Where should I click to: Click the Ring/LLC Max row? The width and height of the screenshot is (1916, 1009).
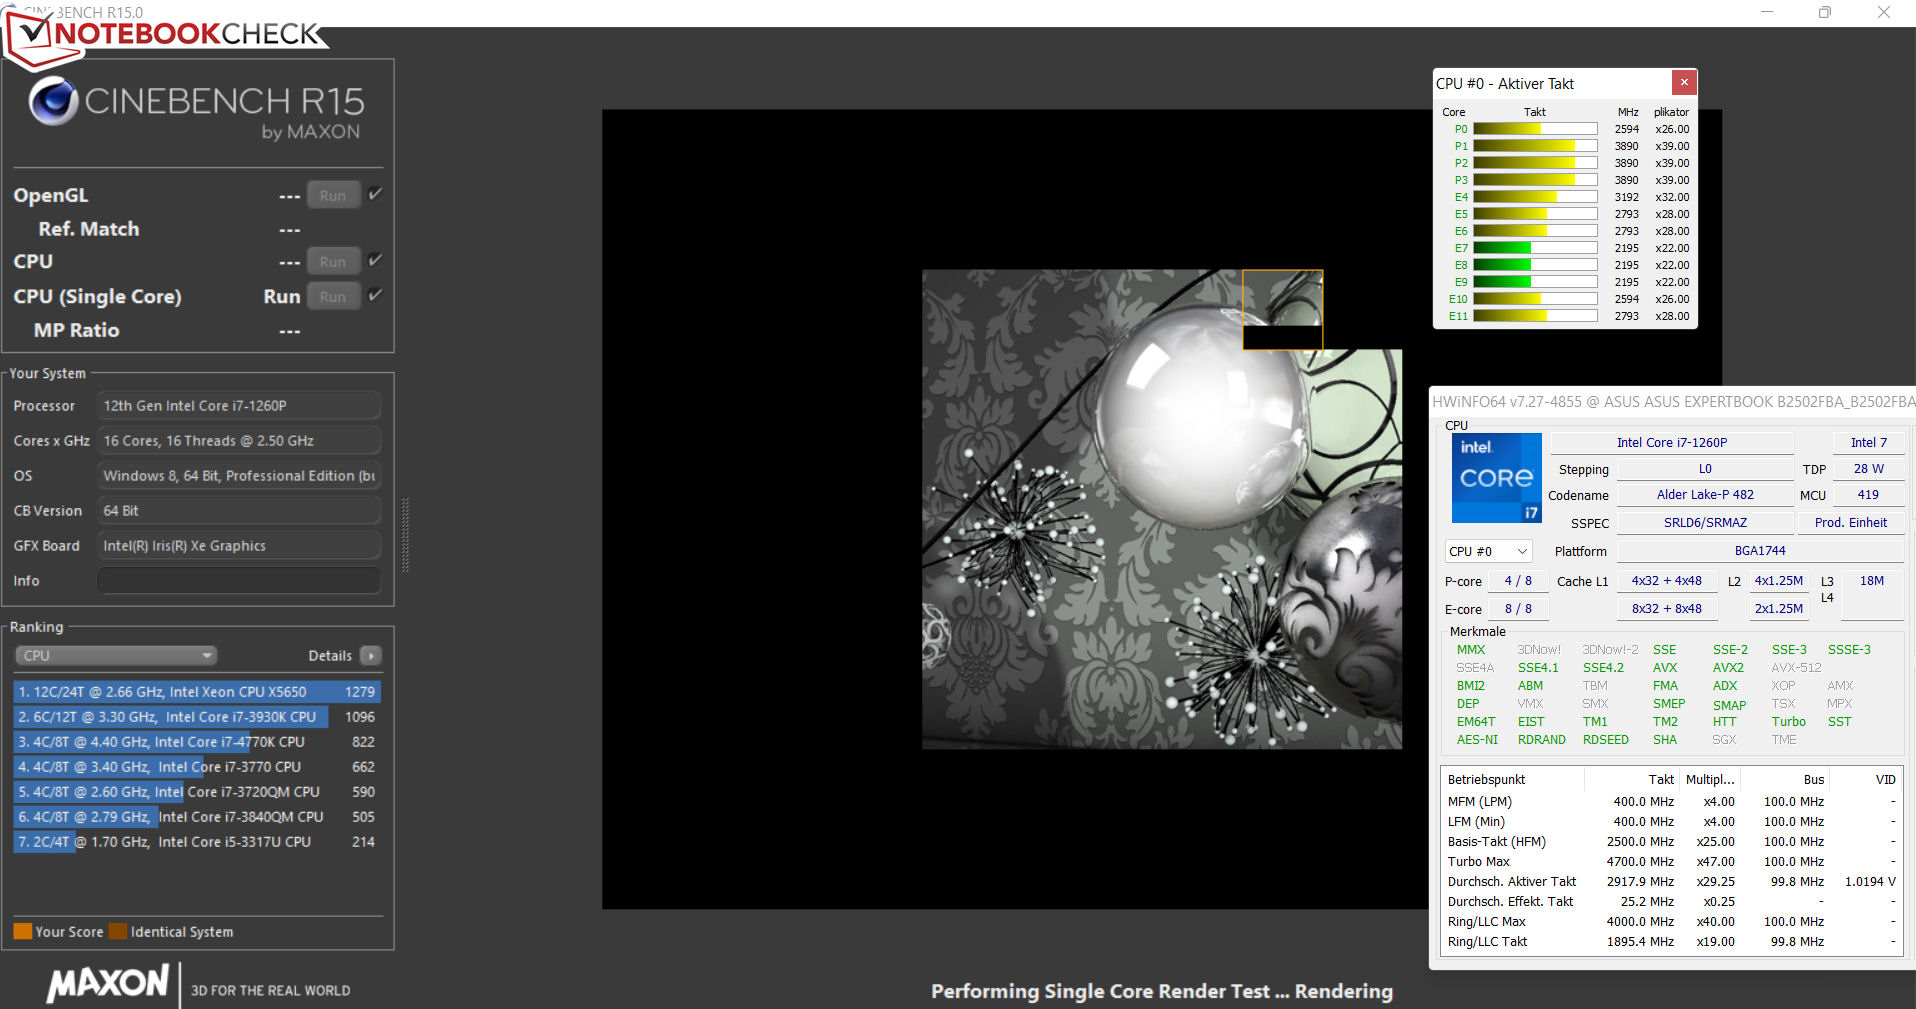(1671, 922)
